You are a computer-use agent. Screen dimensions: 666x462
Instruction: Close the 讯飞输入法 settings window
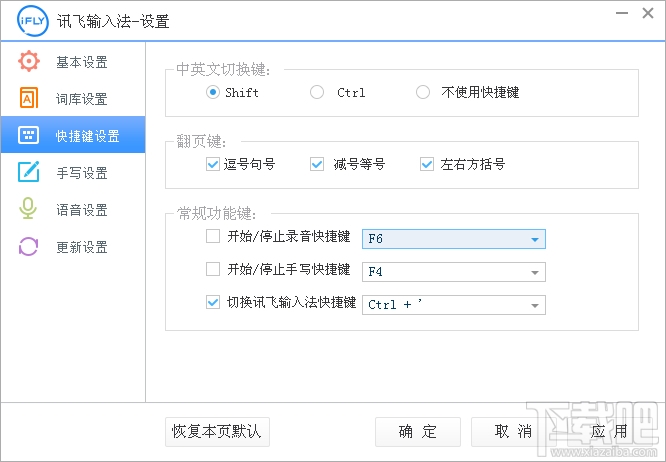pos(648,13)
